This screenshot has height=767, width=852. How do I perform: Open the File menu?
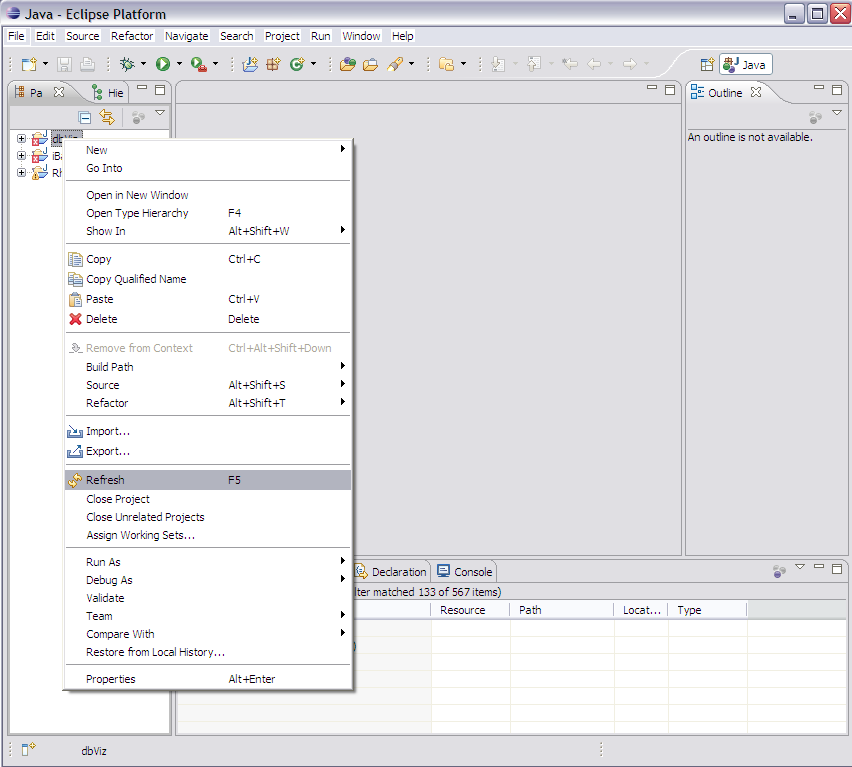(x=16, y=36)
